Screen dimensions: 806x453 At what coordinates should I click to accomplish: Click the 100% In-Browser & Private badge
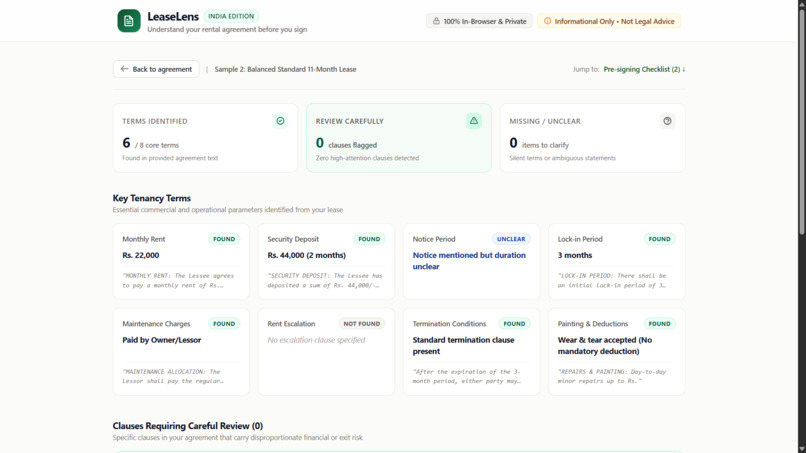click(479, 21)
